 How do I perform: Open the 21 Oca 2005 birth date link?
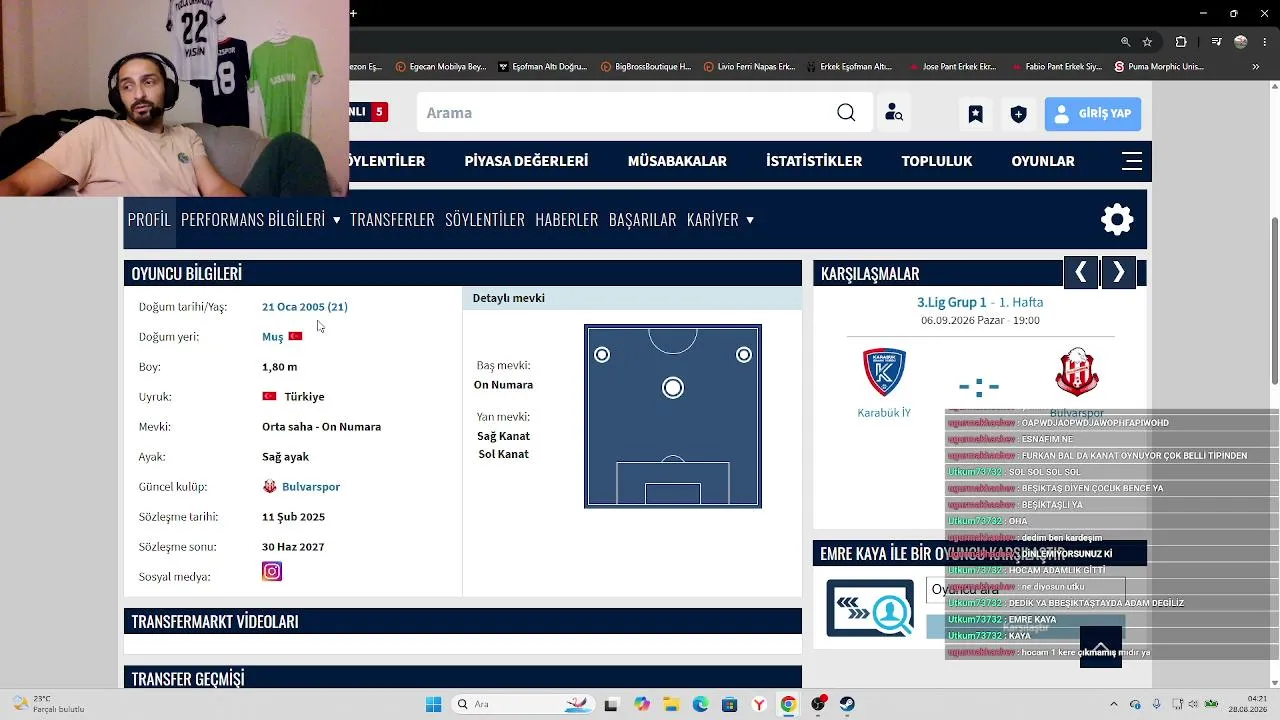pos(305,307)
